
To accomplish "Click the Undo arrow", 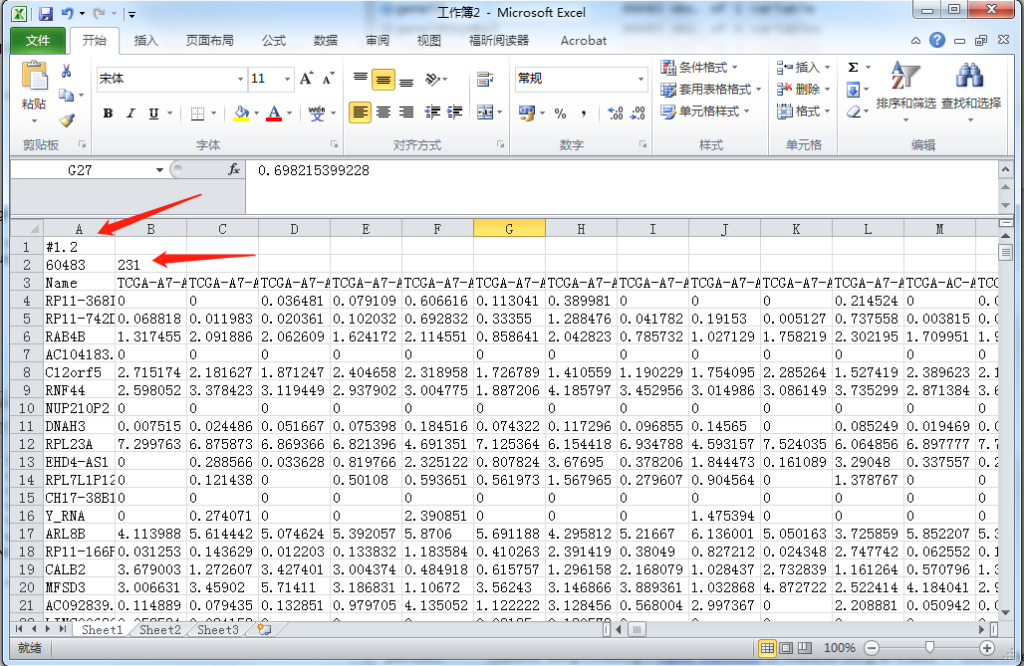I will pyautogui.click(x=67, y=13).
